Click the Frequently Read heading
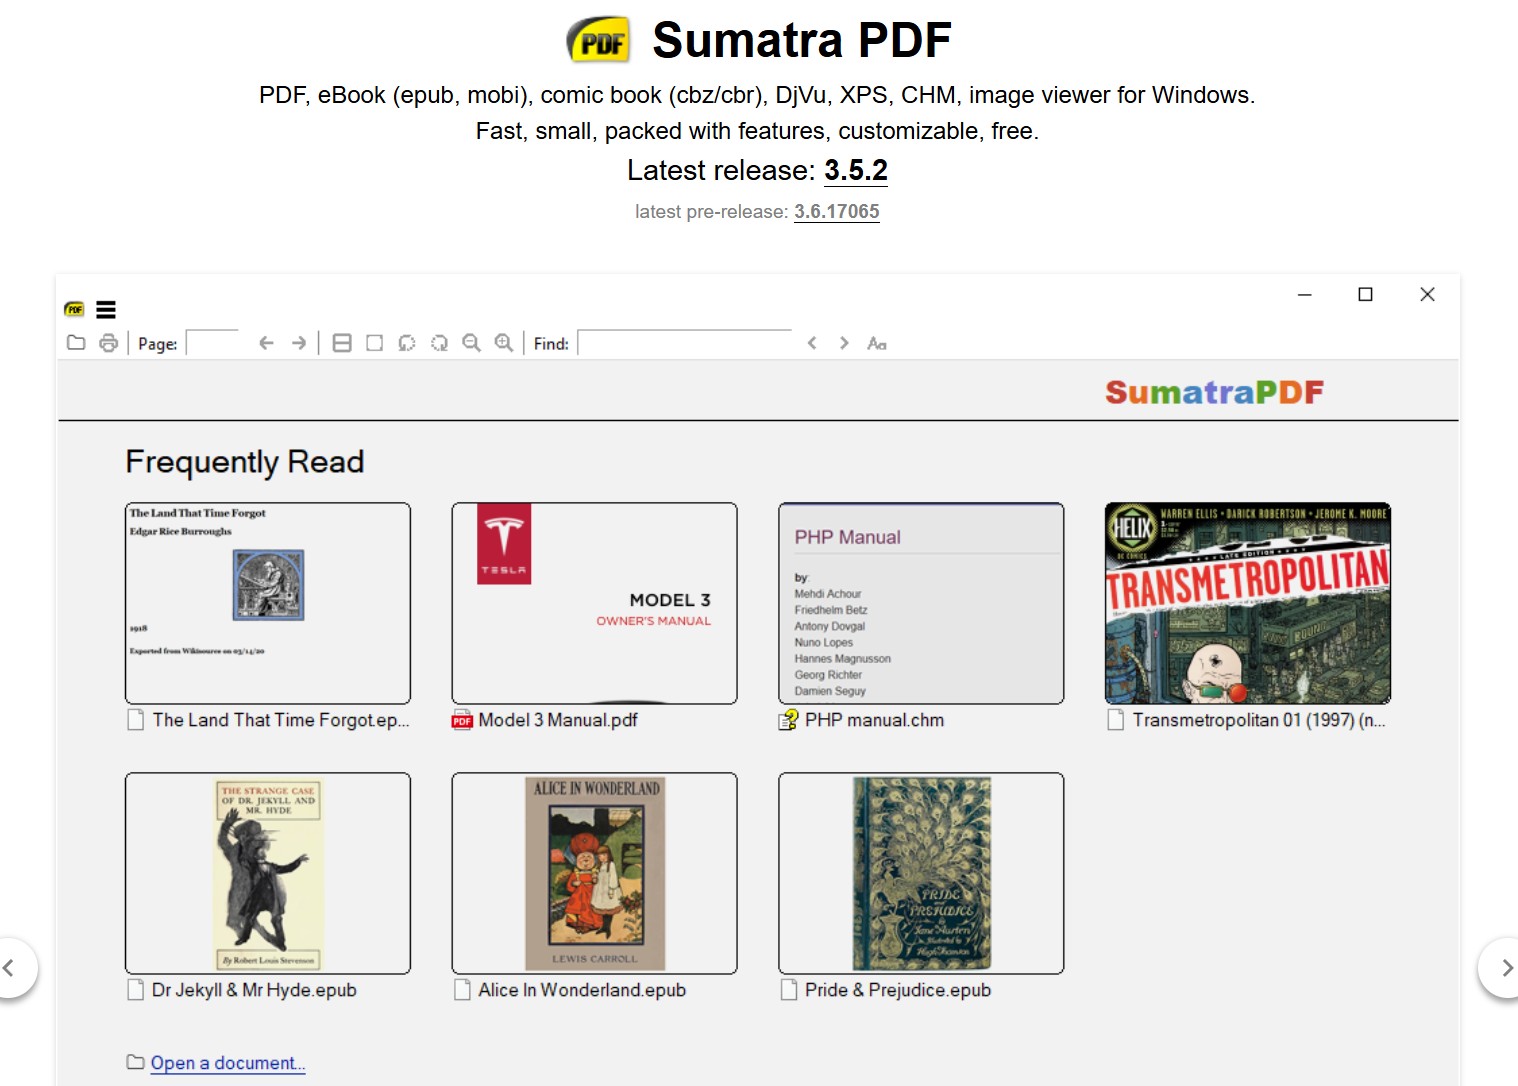1518x1086 pixels. (x=245, y=462)
